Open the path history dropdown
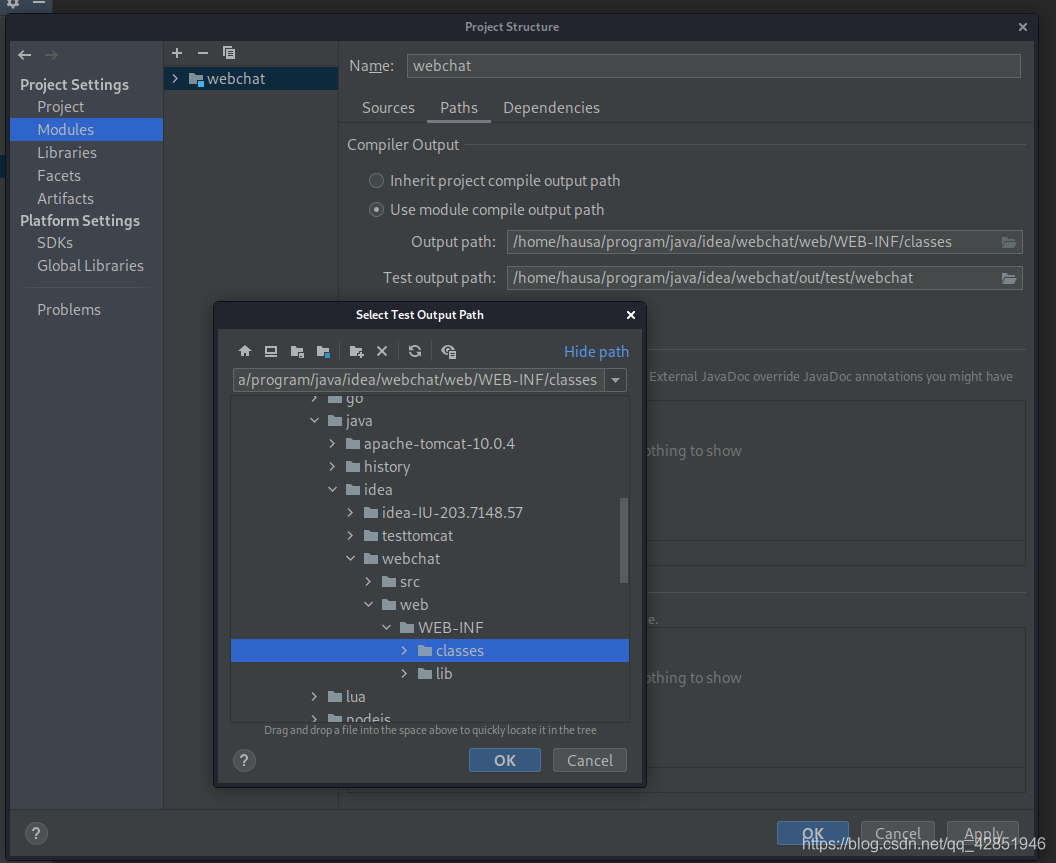The image size is (1056, 863). point(616,380)
